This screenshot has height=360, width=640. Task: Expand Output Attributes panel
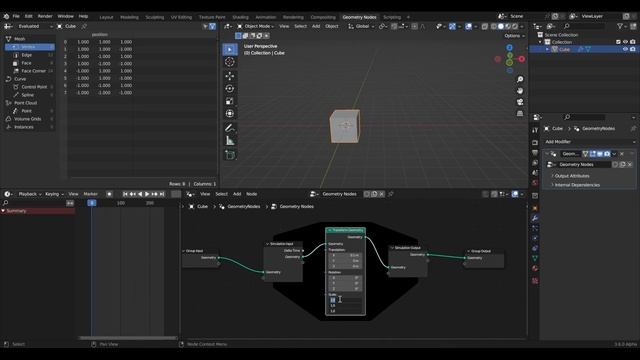(x=571, y=176)
